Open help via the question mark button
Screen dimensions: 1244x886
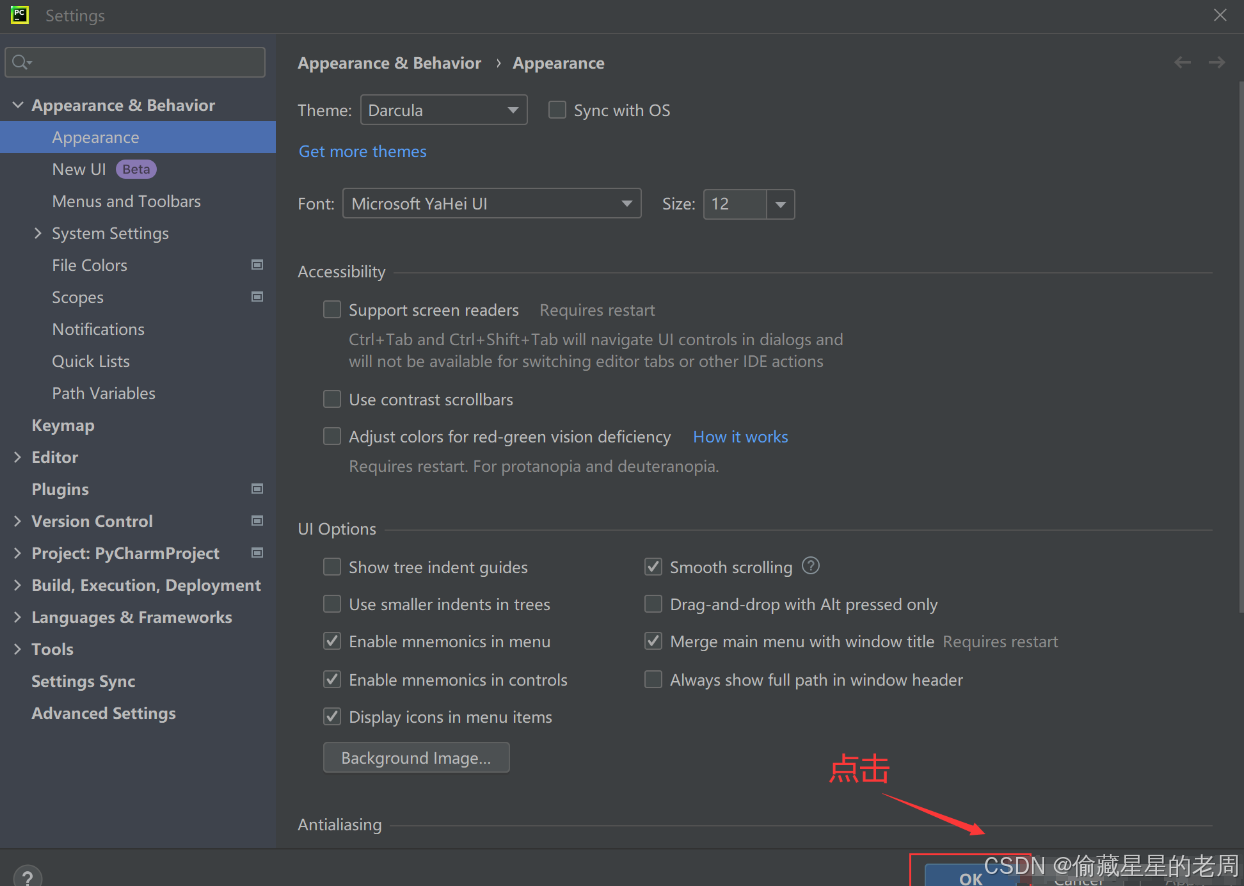28,877
